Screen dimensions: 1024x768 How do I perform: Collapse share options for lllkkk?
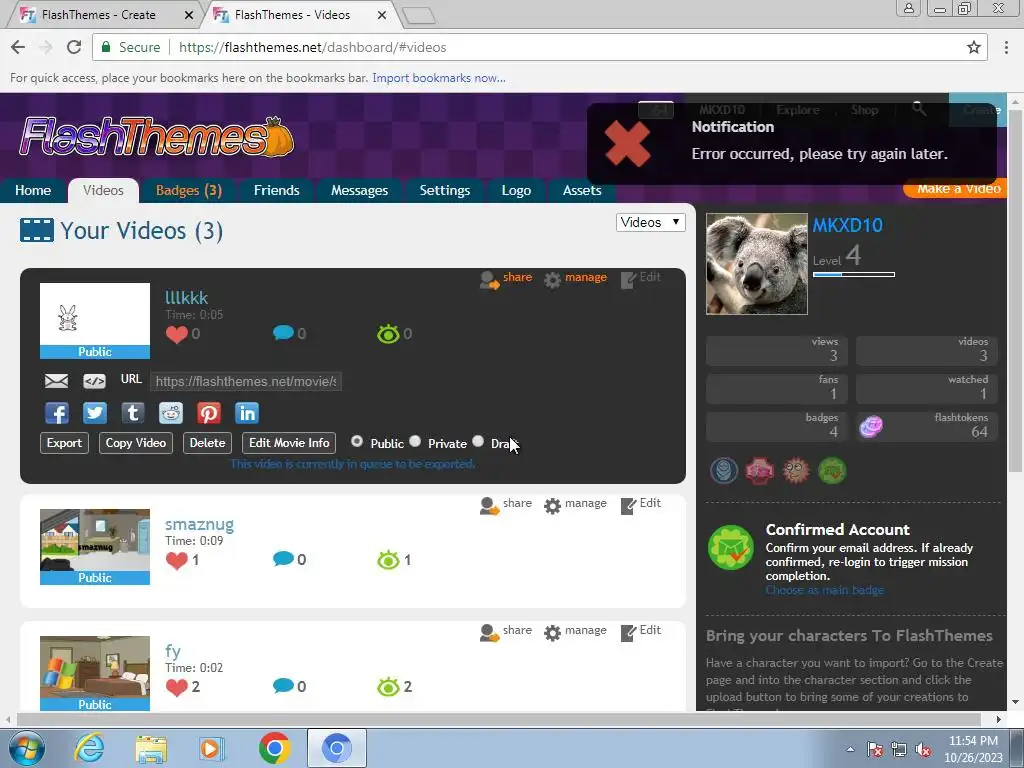pyautogui.click(x=505, y=278)
